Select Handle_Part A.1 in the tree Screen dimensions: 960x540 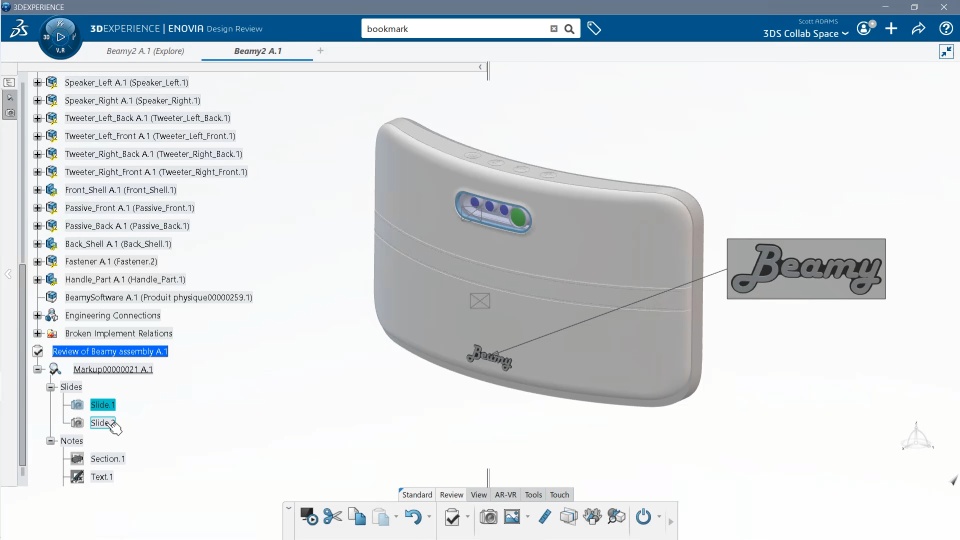click(125, 279)
